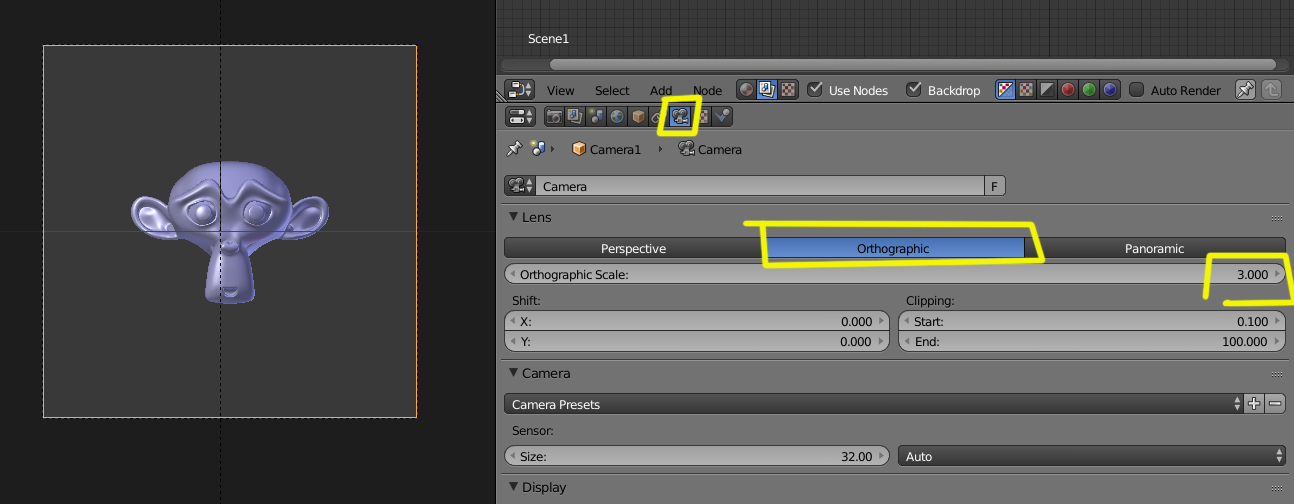Viewport: 1294px width, 504px height.
Task: Click the Shift X field
Action: [x=696, y=322]
